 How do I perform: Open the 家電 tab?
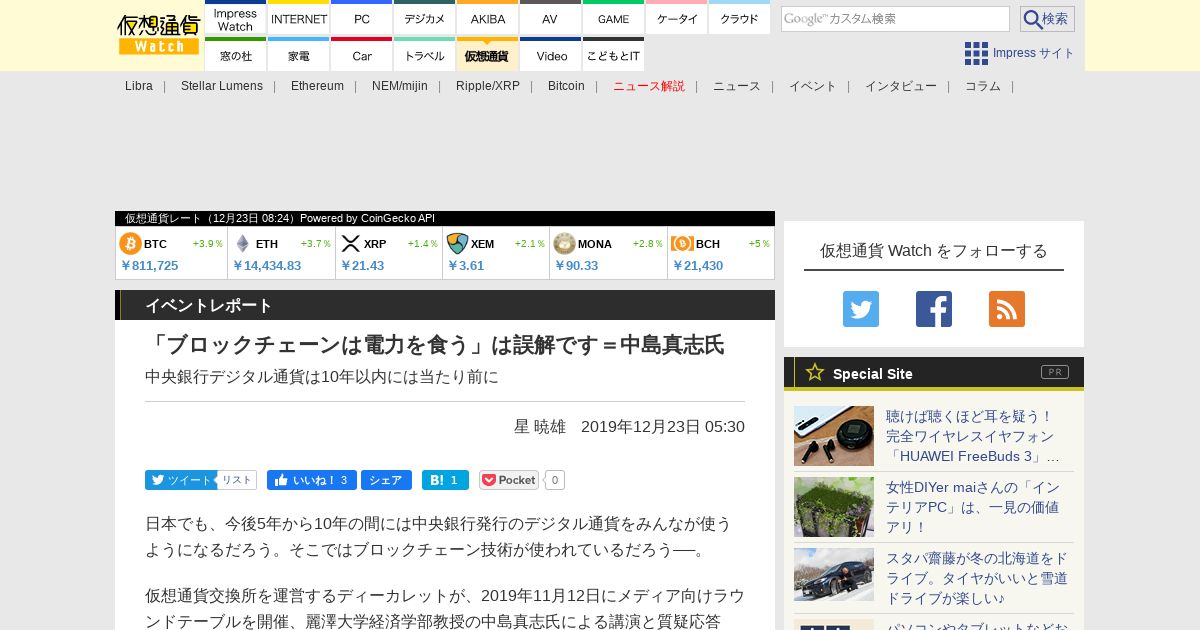tap(299, 56)
